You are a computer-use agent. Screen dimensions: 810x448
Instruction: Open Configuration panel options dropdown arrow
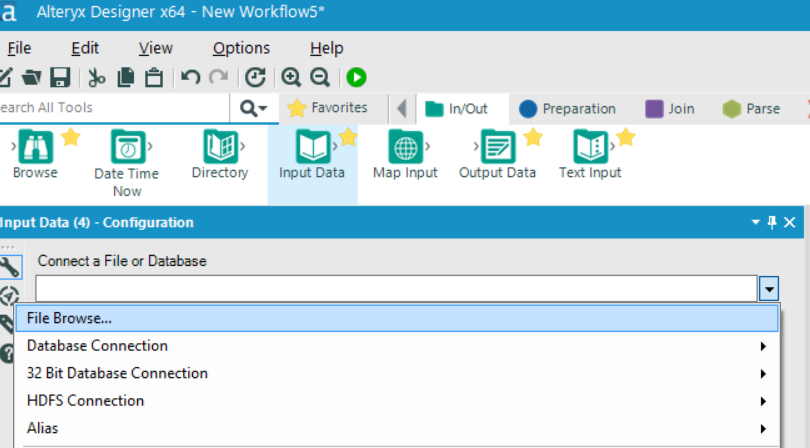coord(755,222)
